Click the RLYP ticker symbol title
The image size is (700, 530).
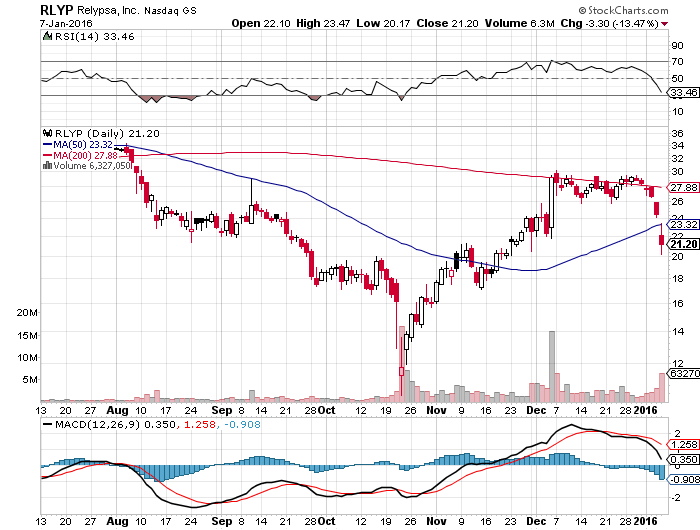point(57,10)
